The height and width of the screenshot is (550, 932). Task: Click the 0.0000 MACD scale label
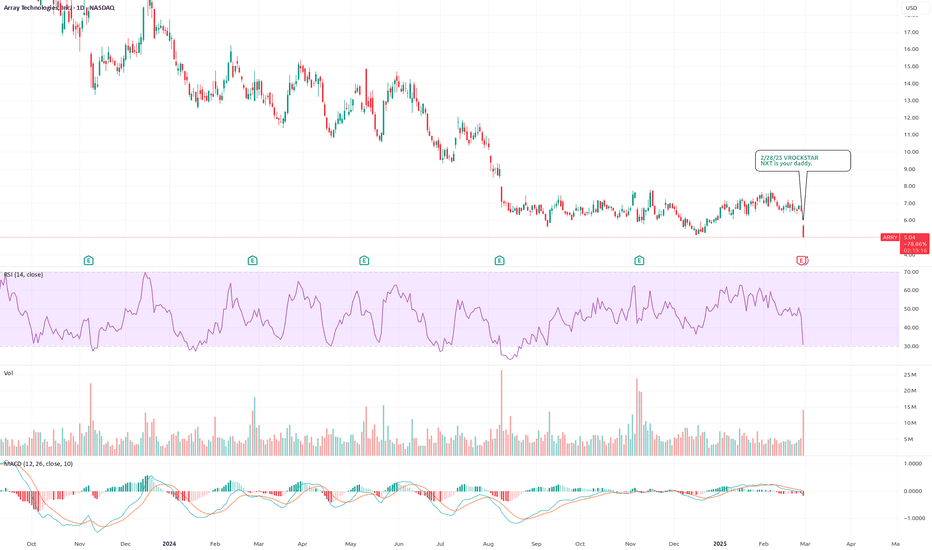912,491
